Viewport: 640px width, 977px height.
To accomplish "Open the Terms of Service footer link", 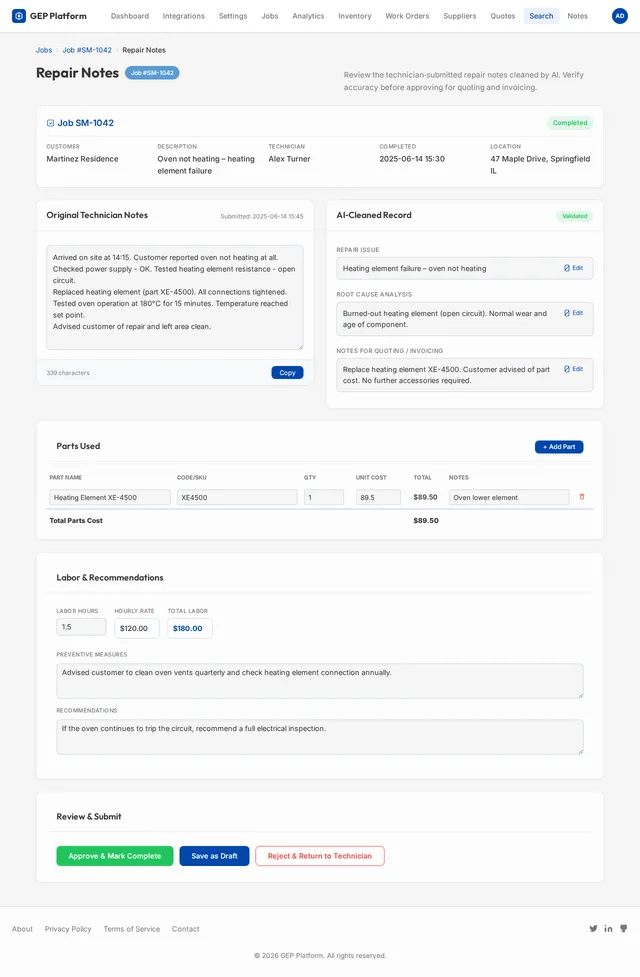I will point(131,928).
